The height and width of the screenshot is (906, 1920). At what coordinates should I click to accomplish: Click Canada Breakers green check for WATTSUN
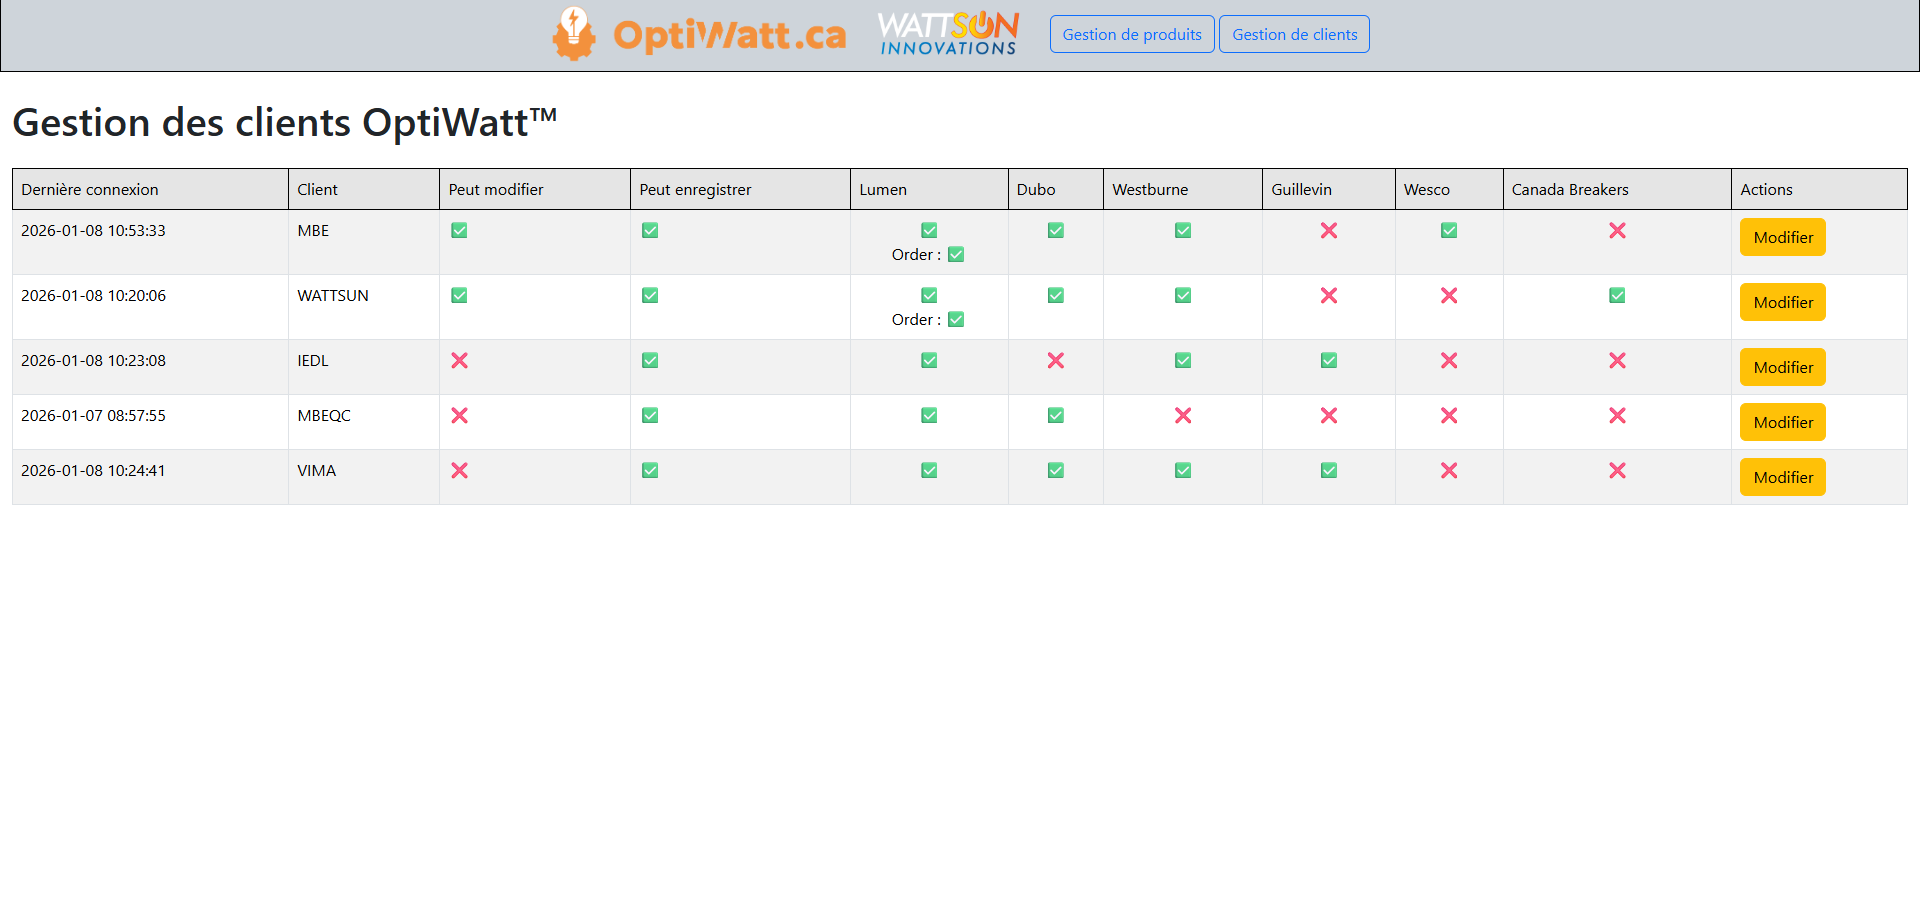(x=1616, y=296)
